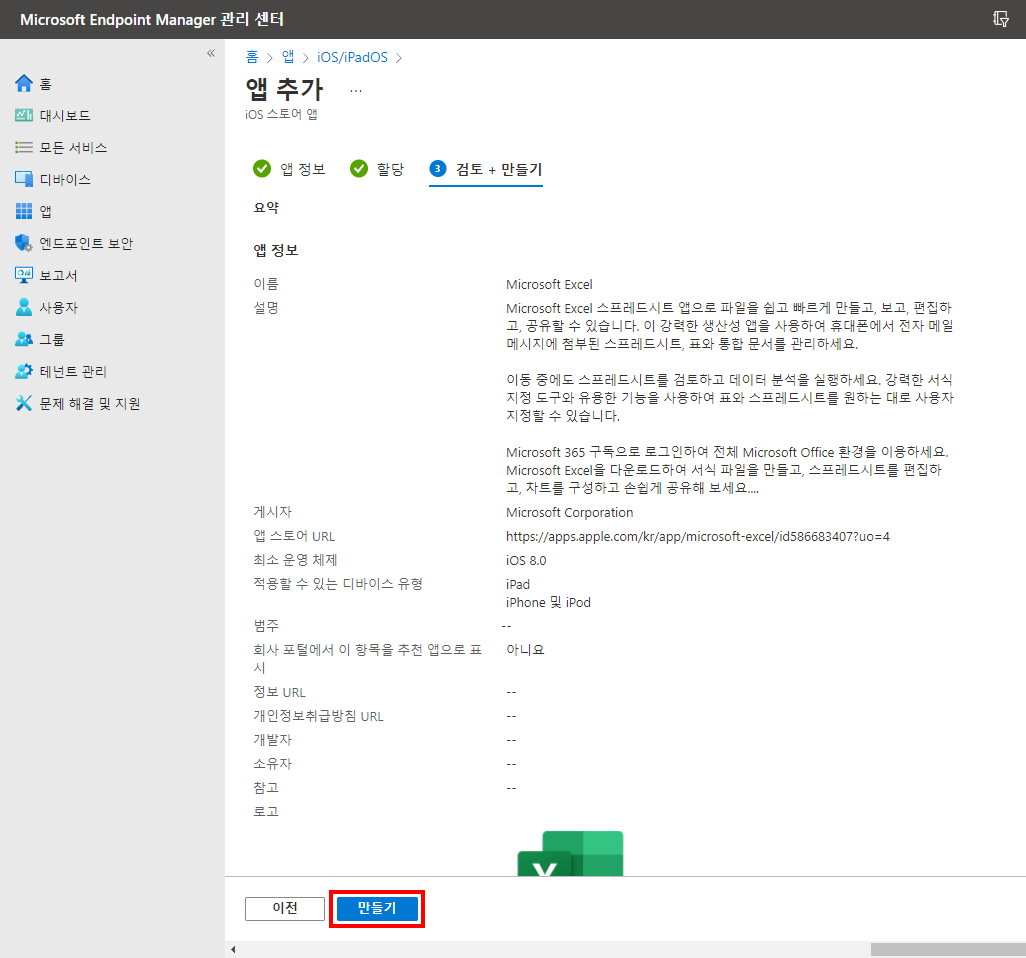Viewport: 1026px width, 958px height.
Task: Click the 만들기 button
Action: click(378, 908)
